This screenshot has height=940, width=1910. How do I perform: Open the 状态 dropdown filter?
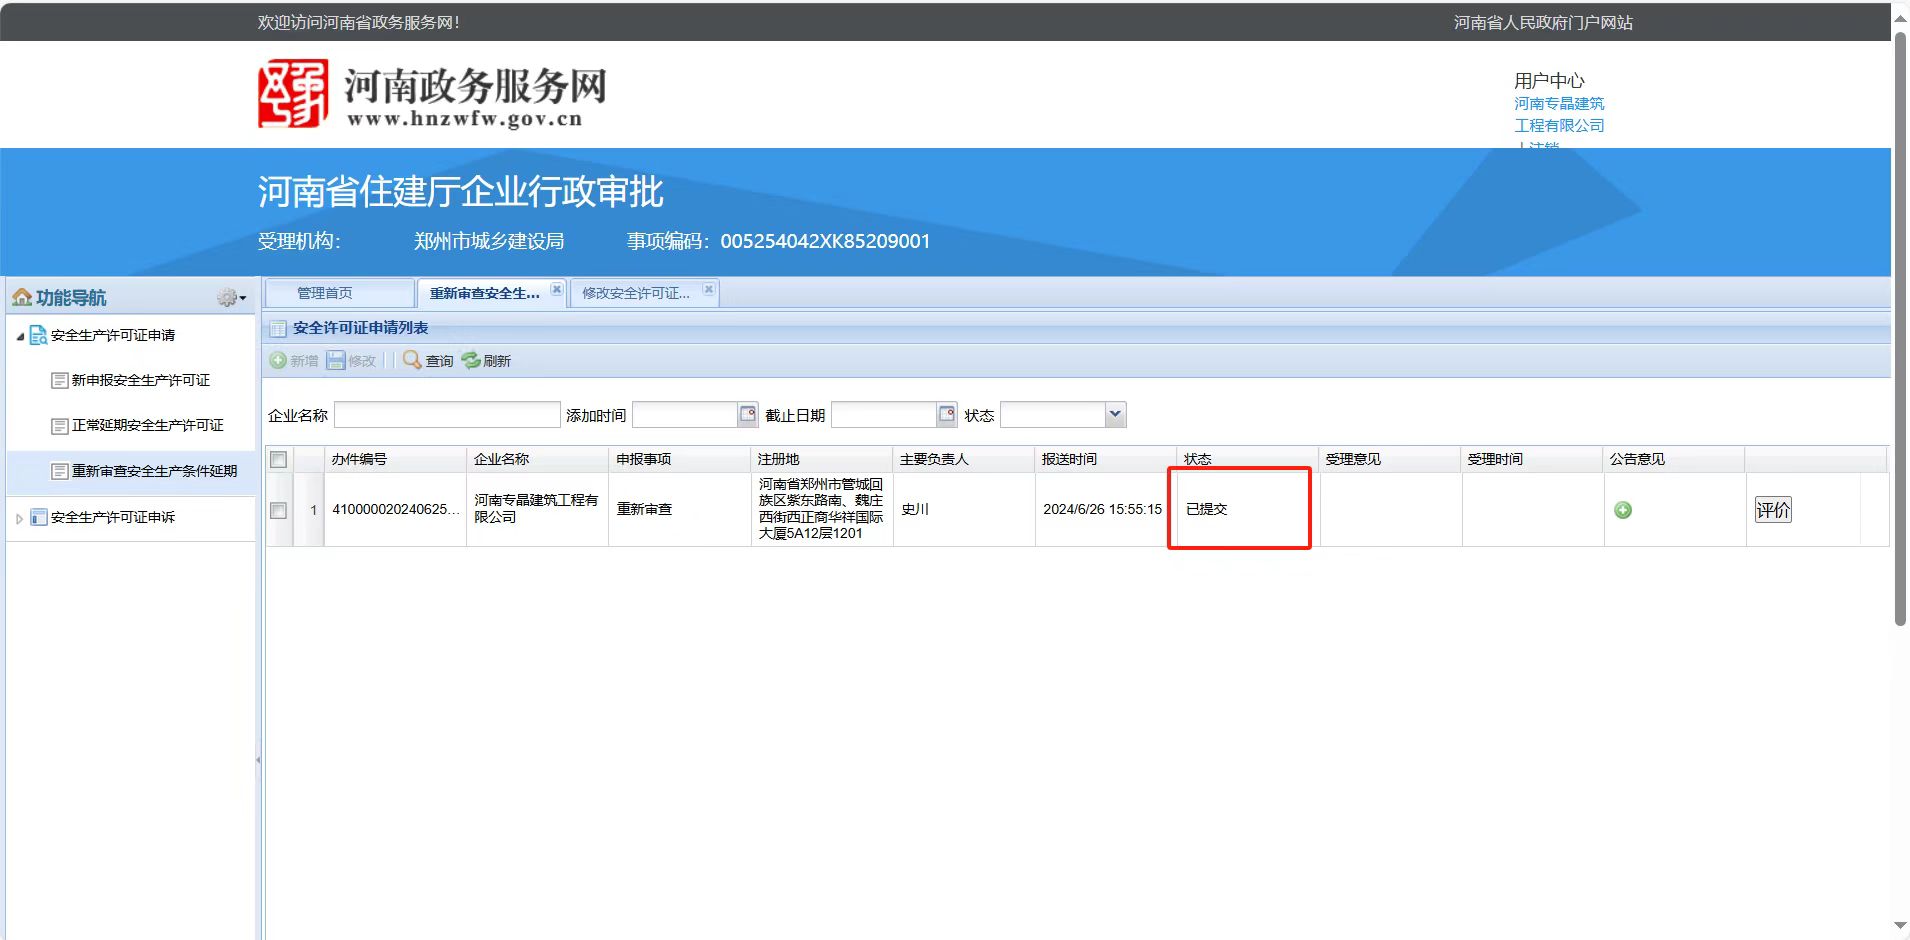coord(1115,415)
